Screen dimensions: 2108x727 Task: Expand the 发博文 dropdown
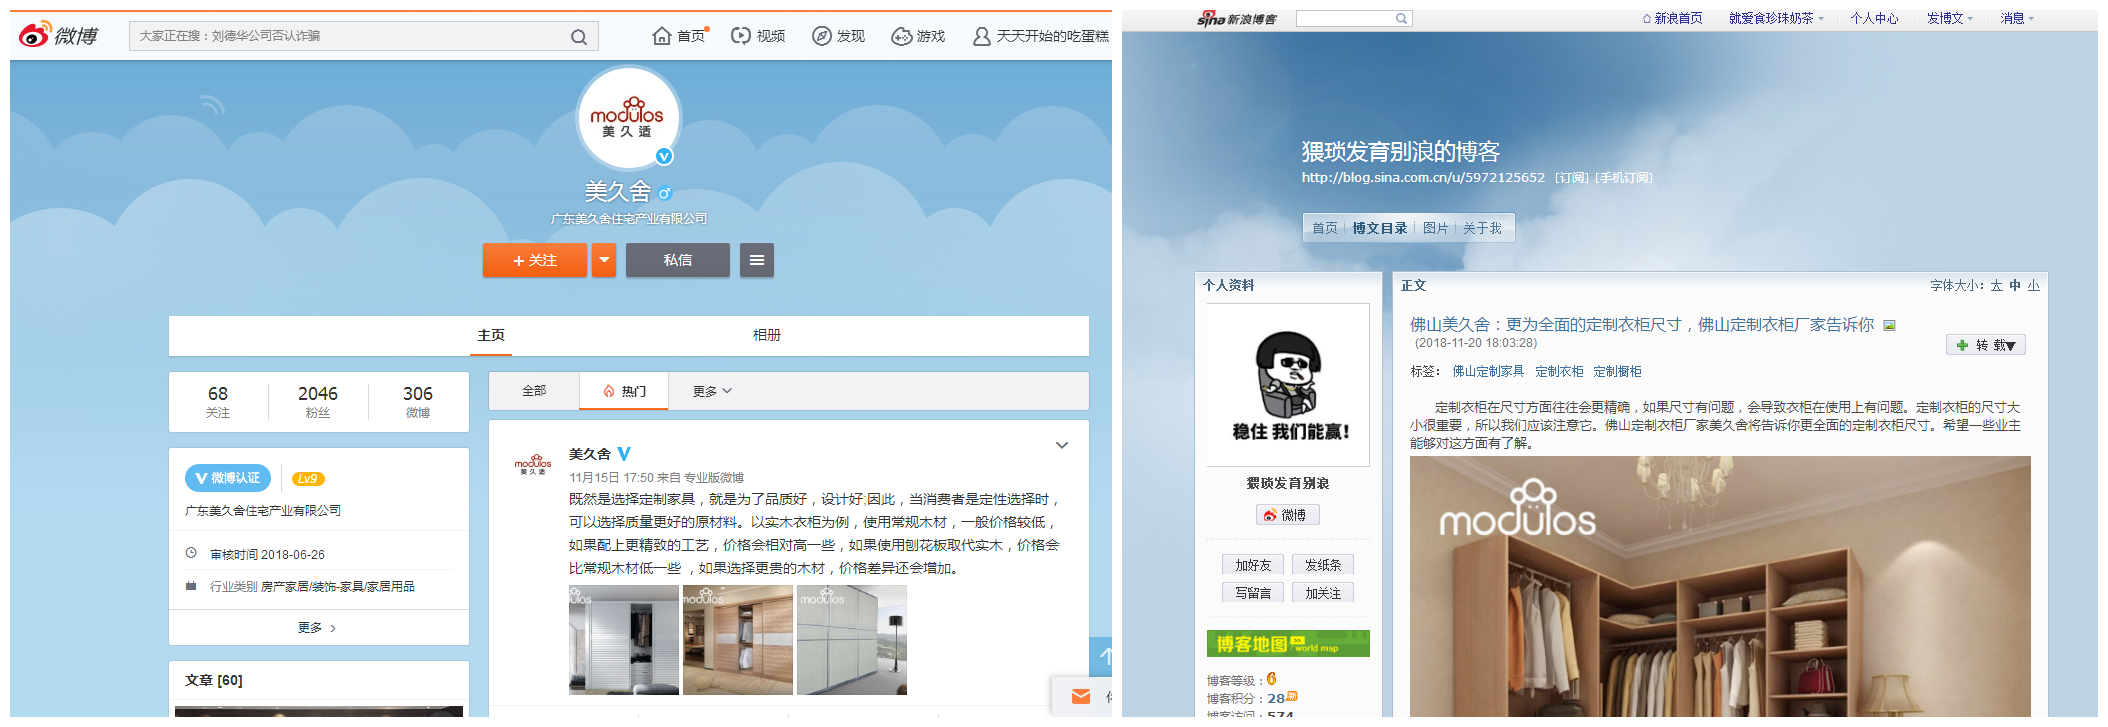click(x=1950, y=18)
